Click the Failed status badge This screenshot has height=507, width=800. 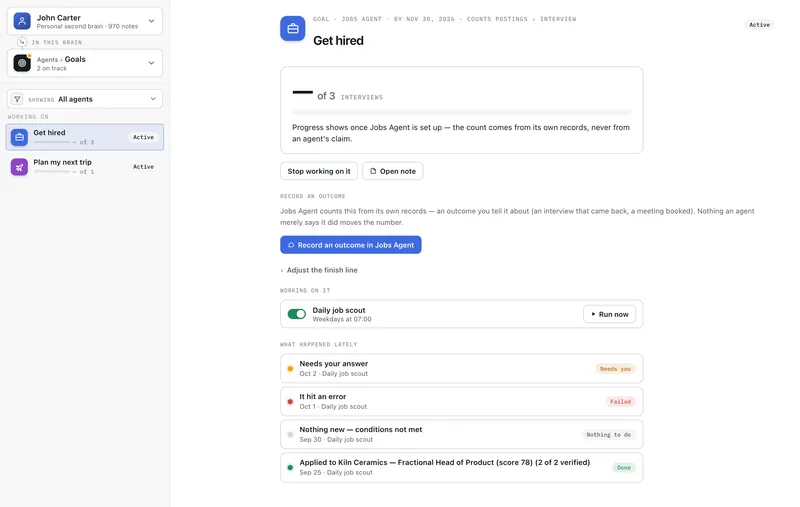(x=620, y=402)
